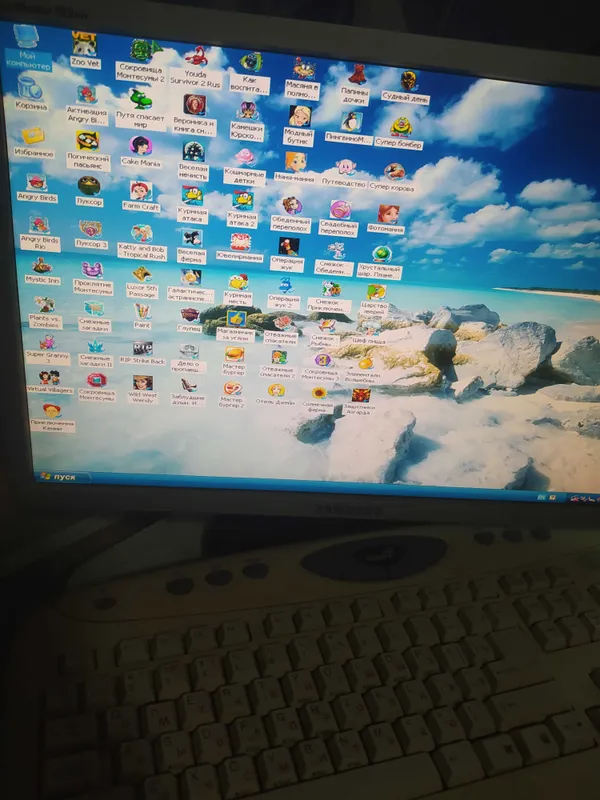Open the Логический пасьянс shortcut
The width and height of the screenshot is (600, 800).
coord(88,151)
